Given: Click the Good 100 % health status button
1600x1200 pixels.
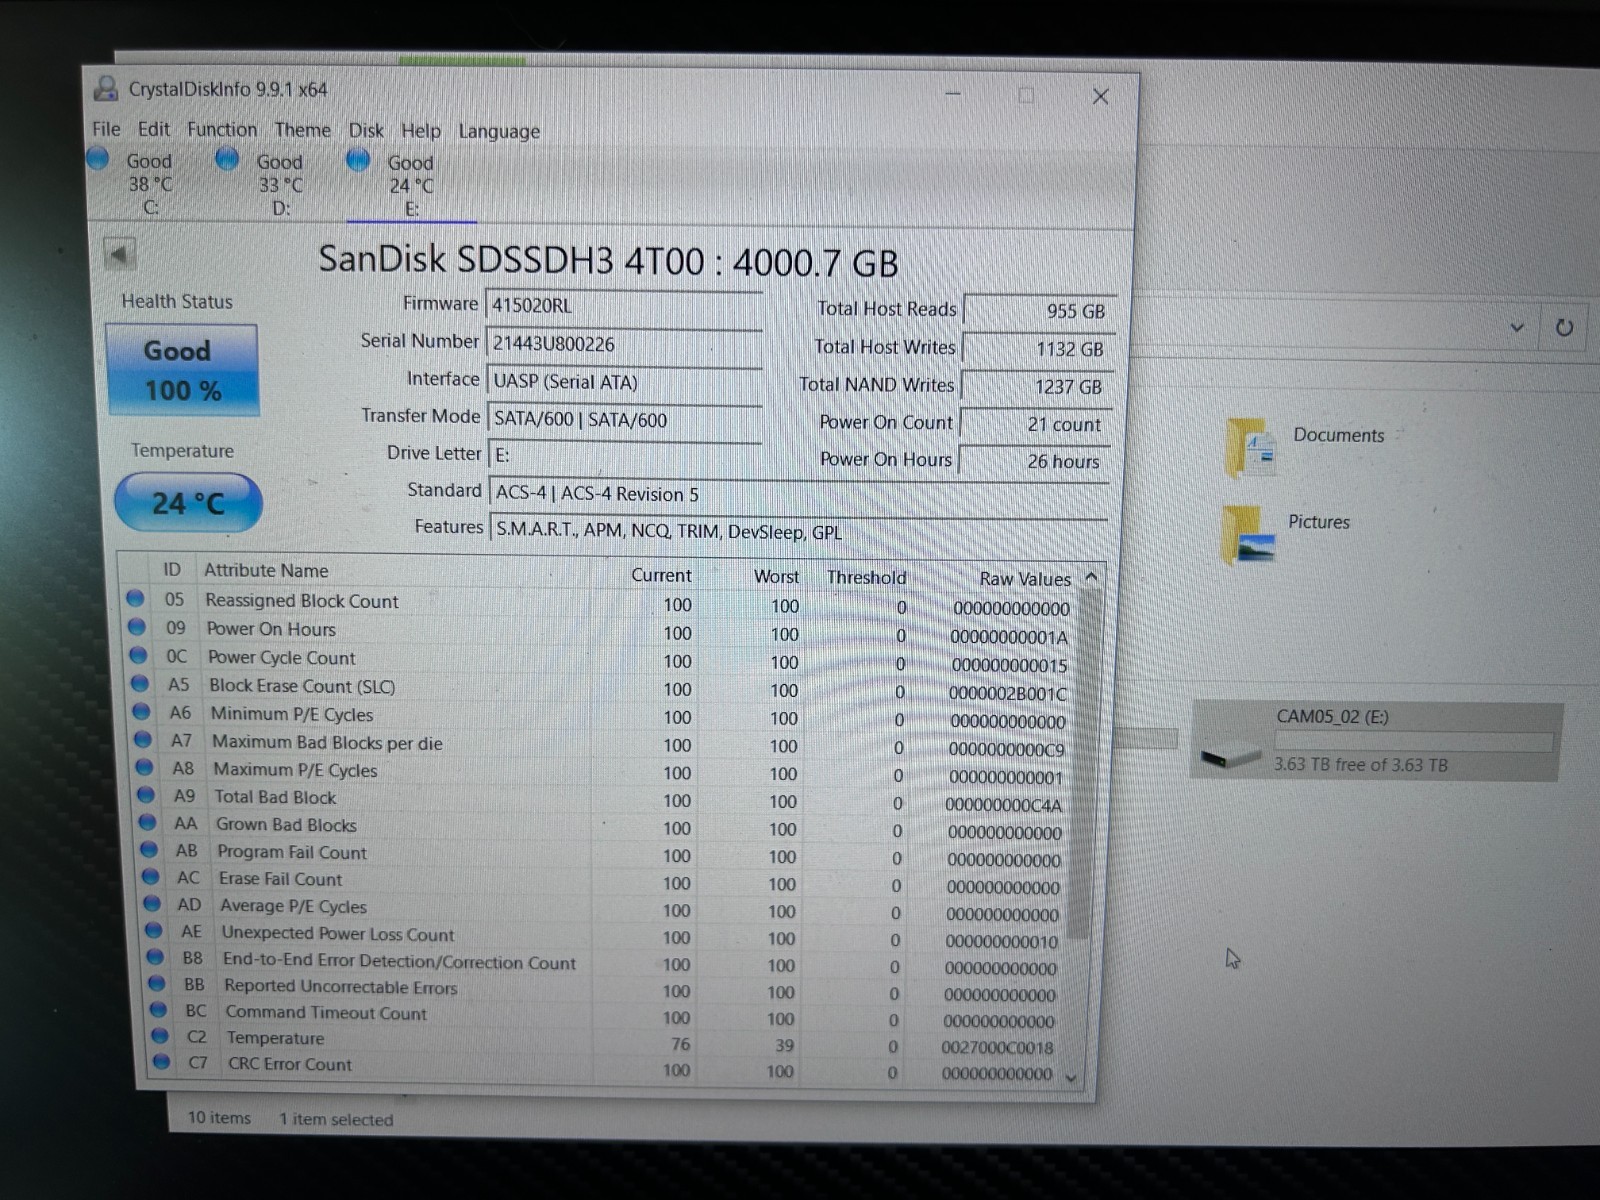Looking at the screenshot, I should [x=181, y=369].
